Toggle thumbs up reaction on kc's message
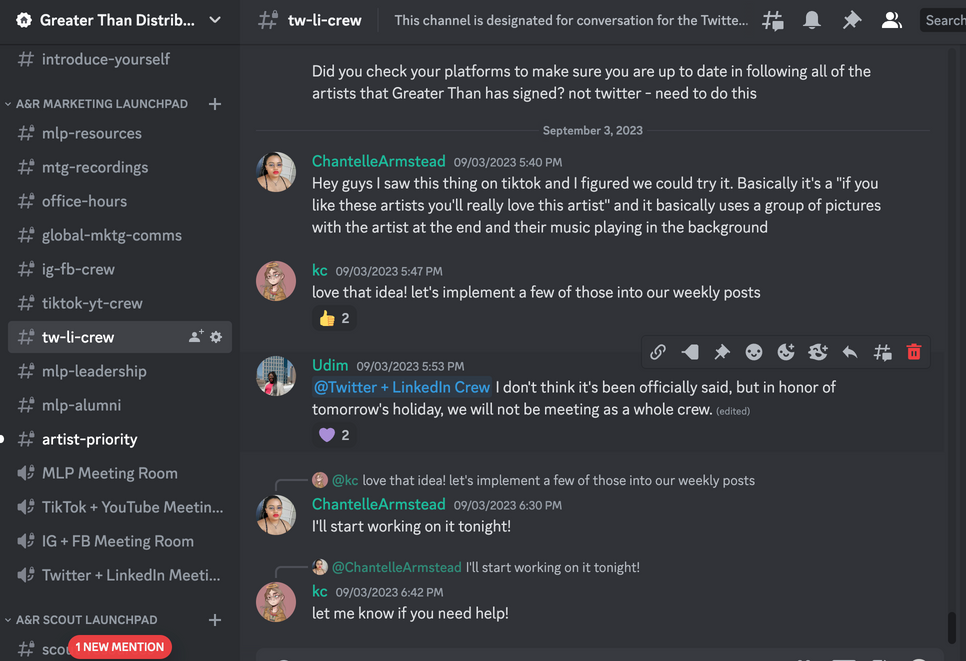Viewport: 966px width, 661px height. coord(334,318)
